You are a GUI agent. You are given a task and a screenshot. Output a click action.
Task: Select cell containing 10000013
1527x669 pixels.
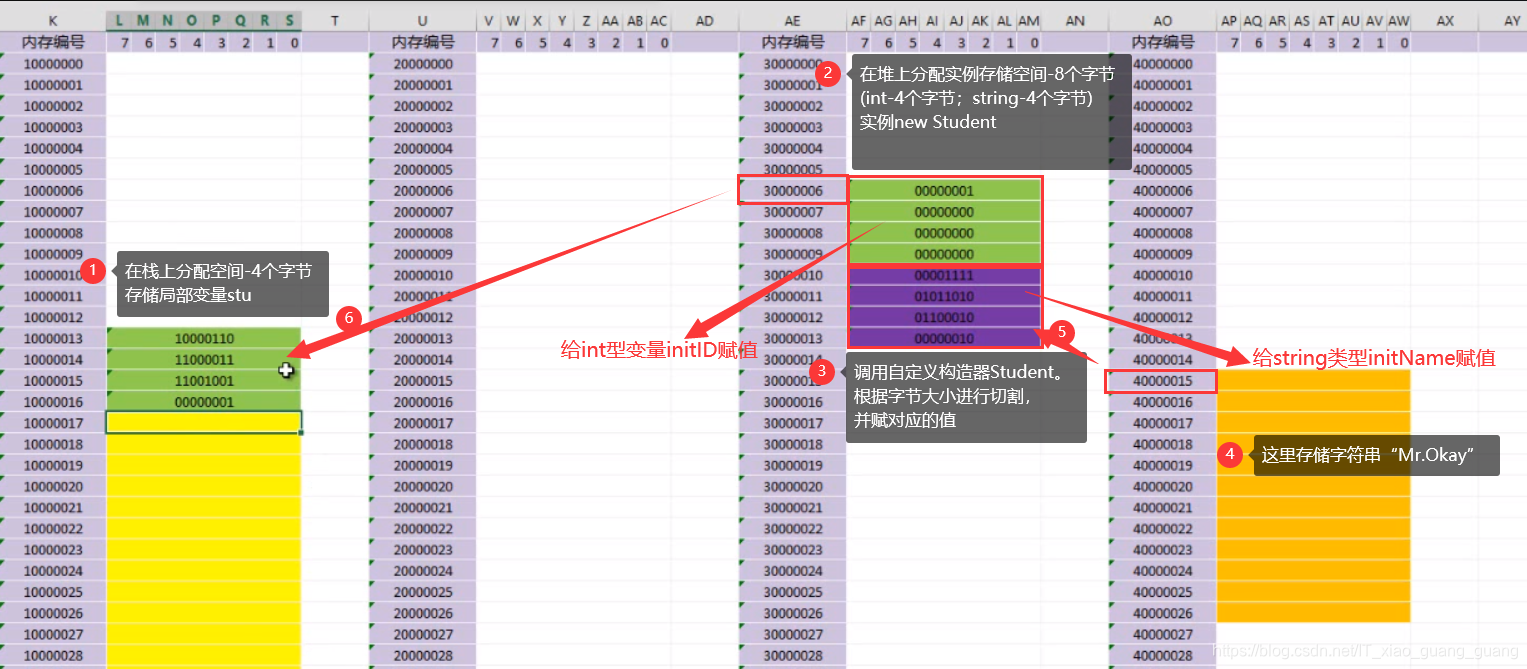click(x=53, y=338)
